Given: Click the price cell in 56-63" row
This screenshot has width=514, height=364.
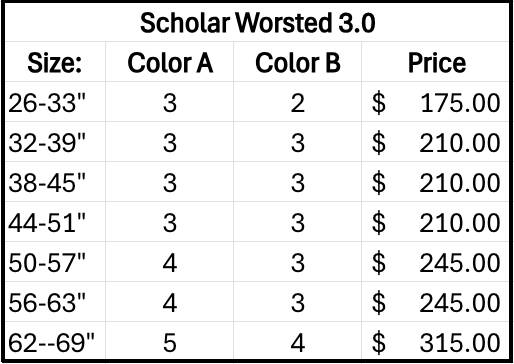Looking at the screenshot, I should [435, 302].
